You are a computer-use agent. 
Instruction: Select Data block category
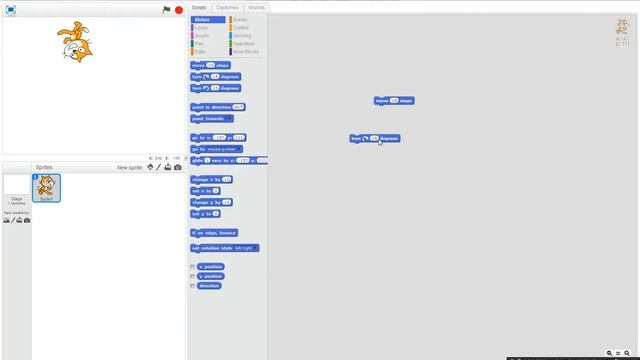click(x=200, y=52)
